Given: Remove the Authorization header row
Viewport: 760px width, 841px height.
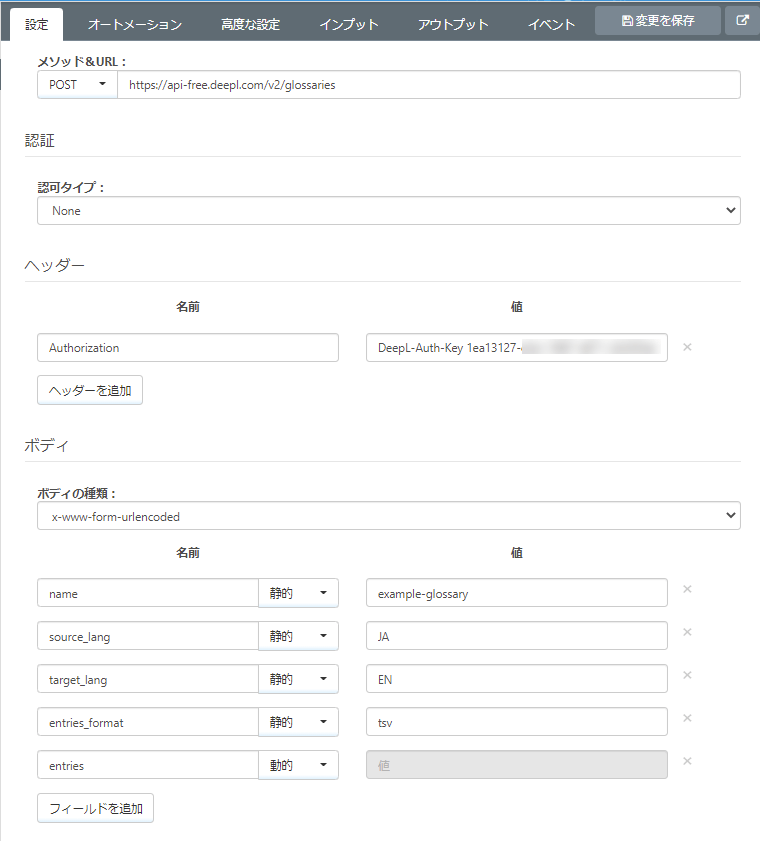Looking at the screenshot, I should pos(687,347).
